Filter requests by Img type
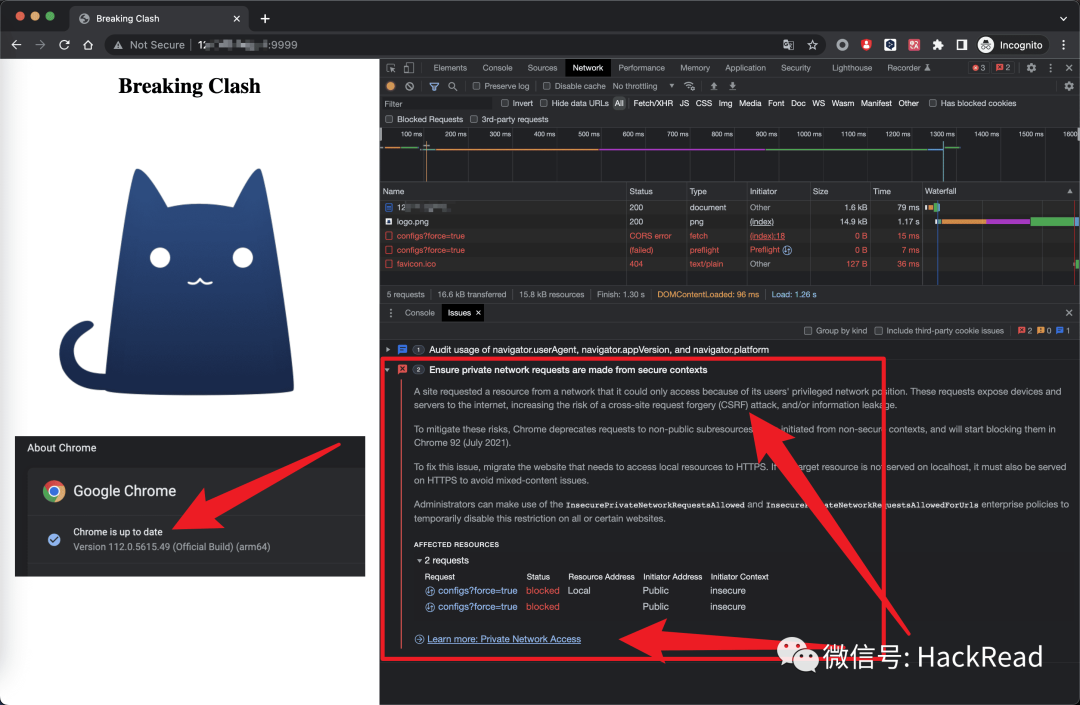Image resolution: width=1080 pixels, height=705 pixels. pos(725,103)
